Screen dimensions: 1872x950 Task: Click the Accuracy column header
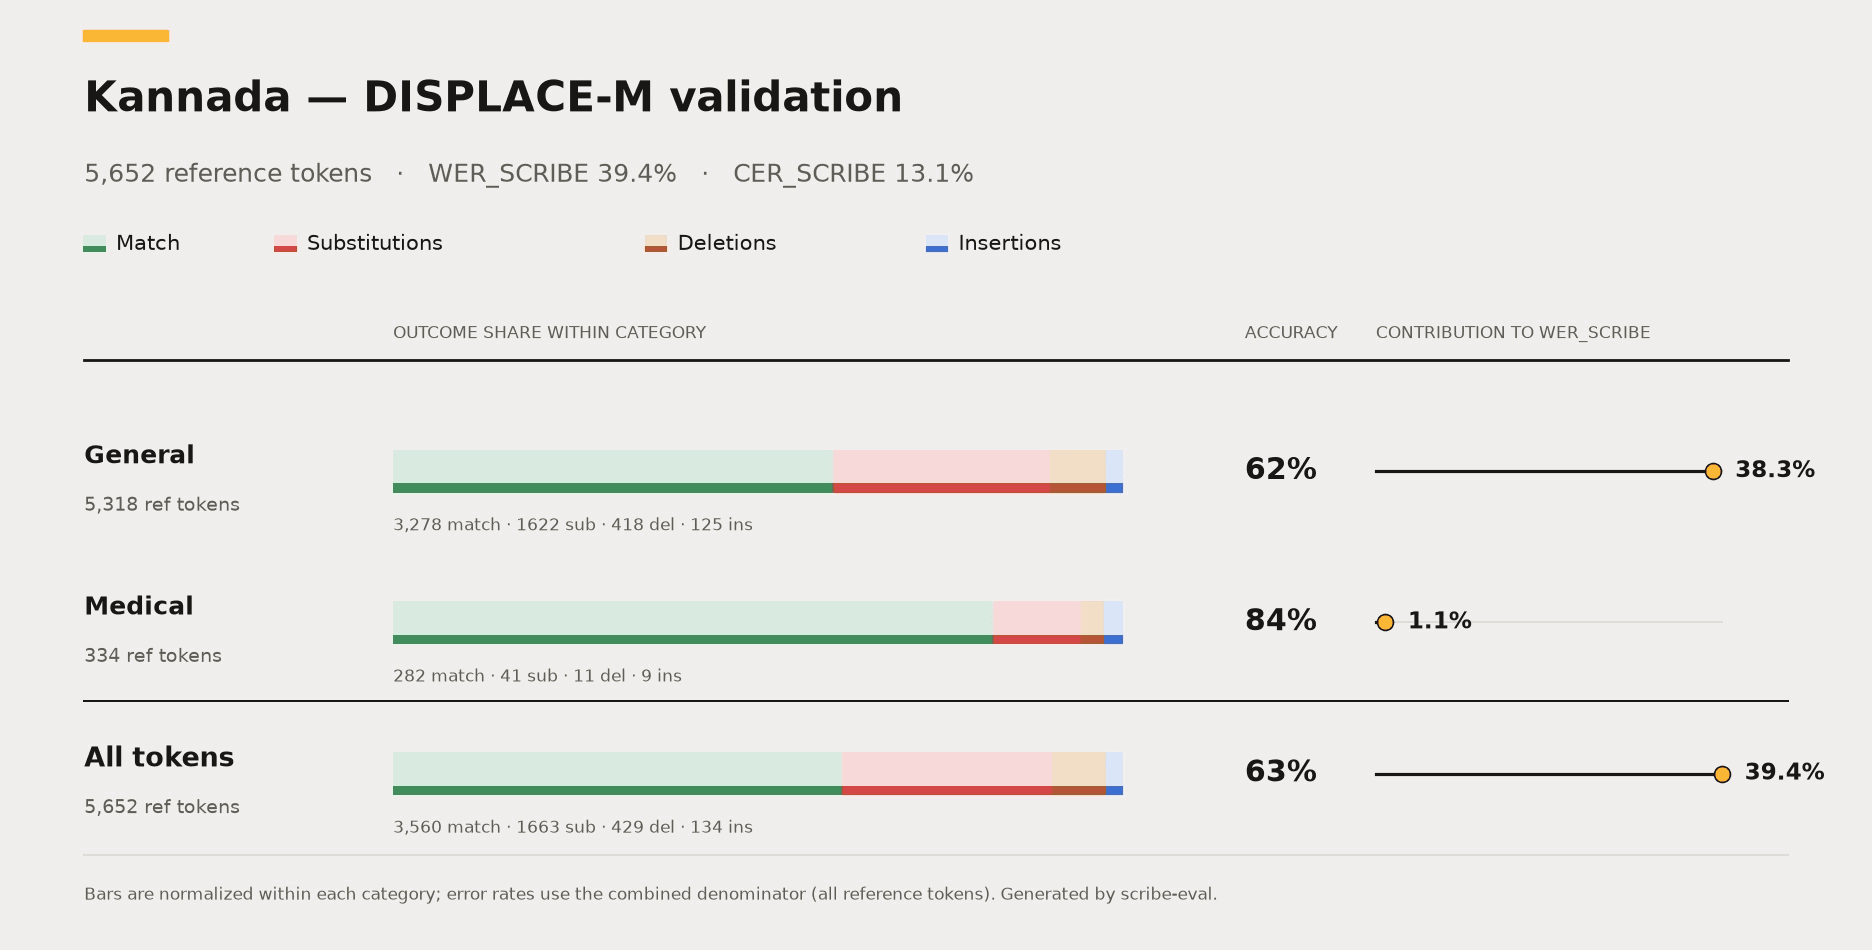(x=1291, y=333)
